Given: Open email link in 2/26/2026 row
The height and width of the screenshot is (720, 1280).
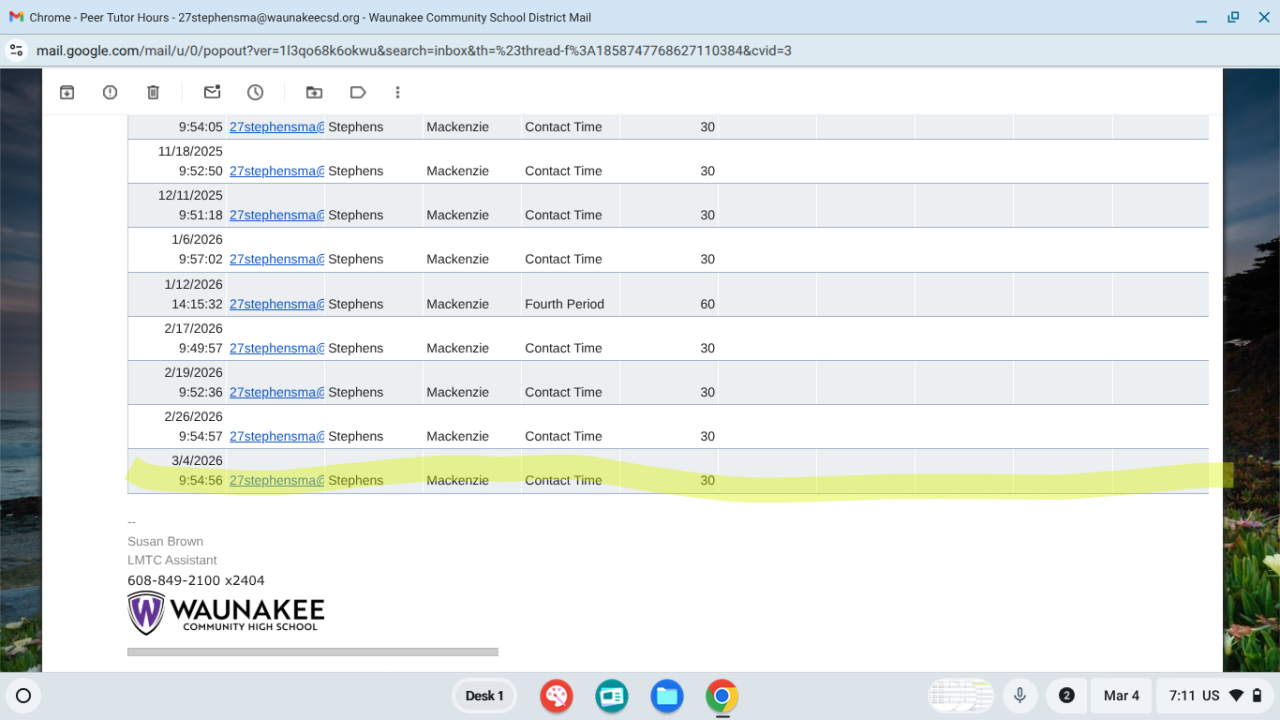Looking at the screenshot, I should [277, 436].
